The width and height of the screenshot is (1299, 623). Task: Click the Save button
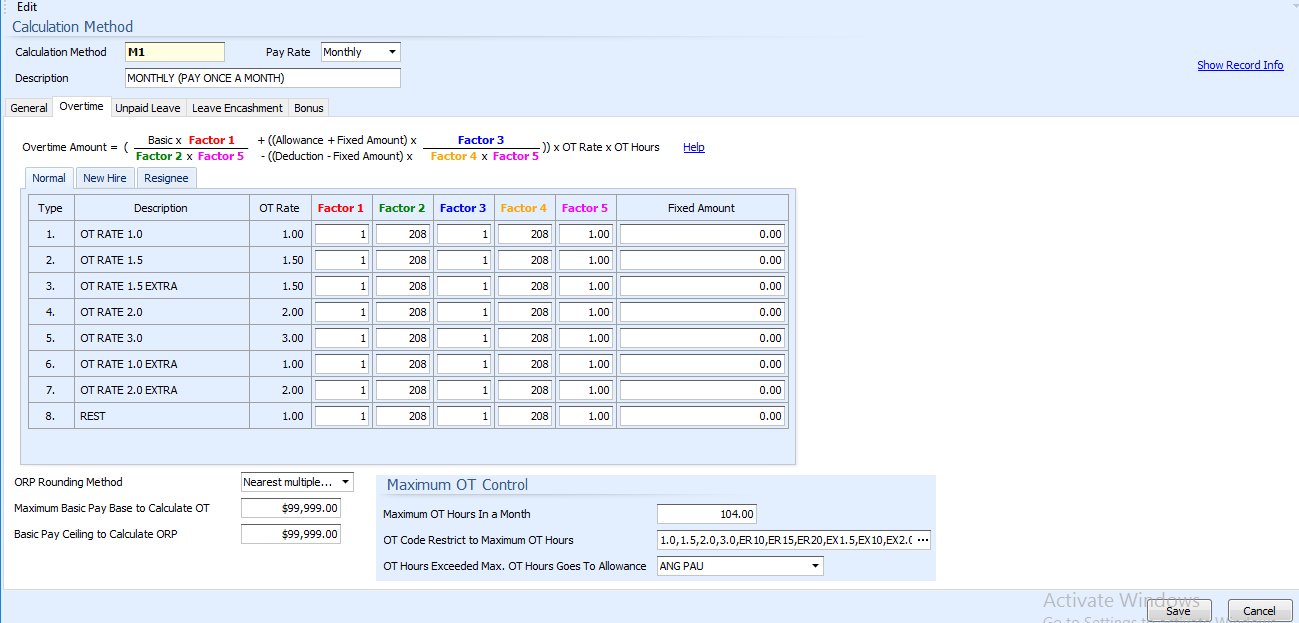pos(1178,610)
